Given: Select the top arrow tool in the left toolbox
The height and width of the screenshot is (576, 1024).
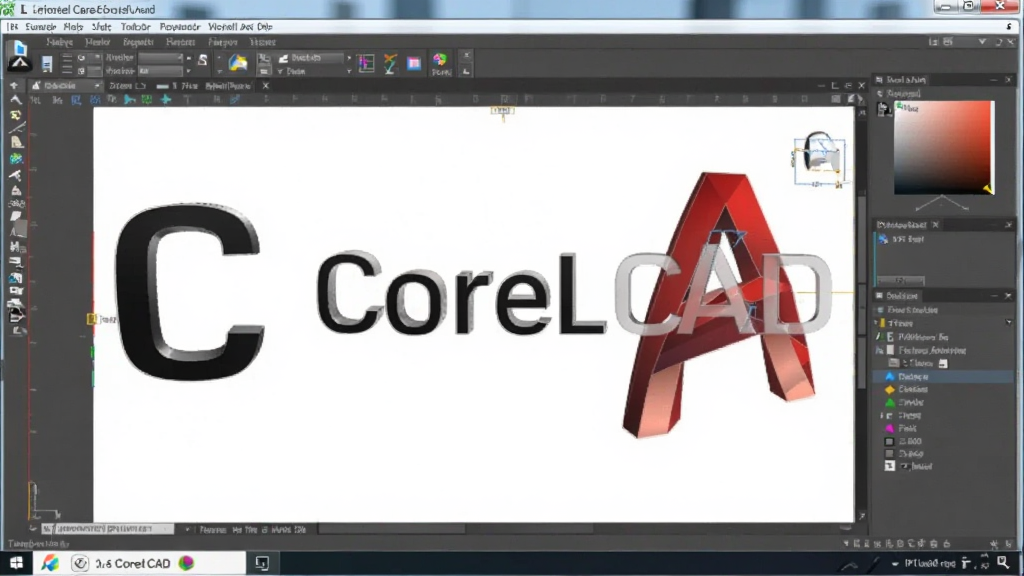Looking at the screenshot, I should pos(14,86).
